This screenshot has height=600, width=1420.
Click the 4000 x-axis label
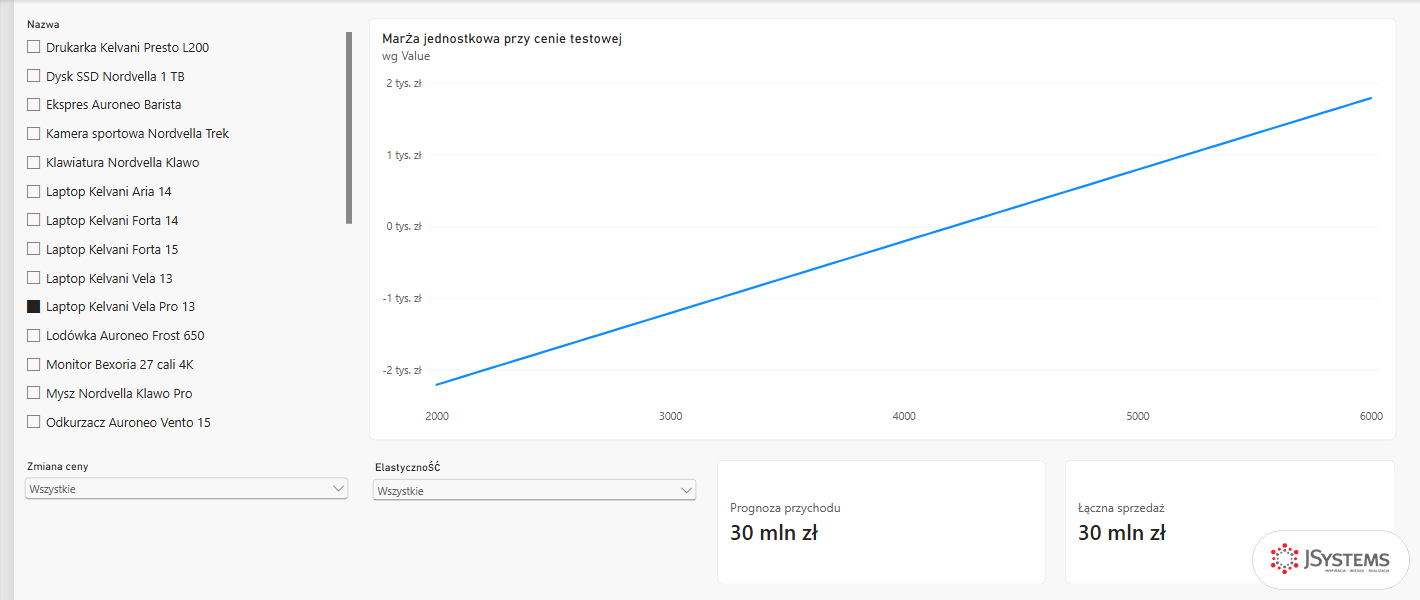click(904, 416)
